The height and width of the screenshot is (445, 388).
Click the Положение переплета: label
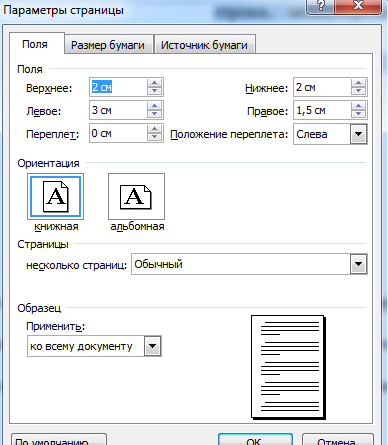[x=229, y=134]
